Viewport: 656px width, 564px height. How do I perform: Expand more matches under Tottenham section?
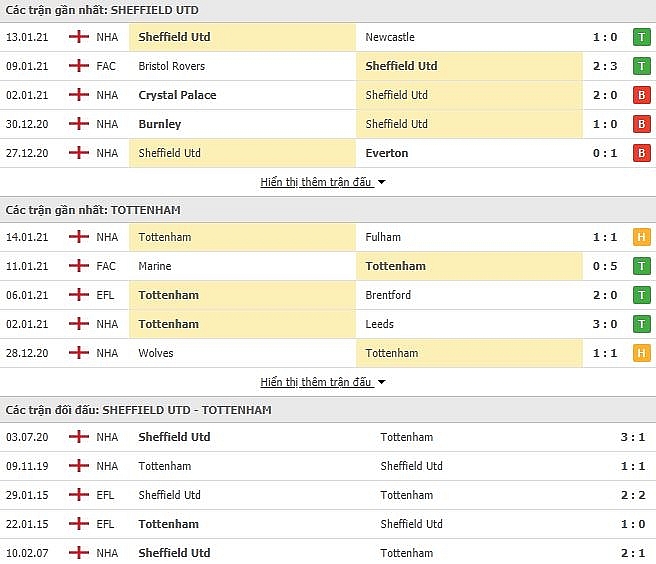316,382
